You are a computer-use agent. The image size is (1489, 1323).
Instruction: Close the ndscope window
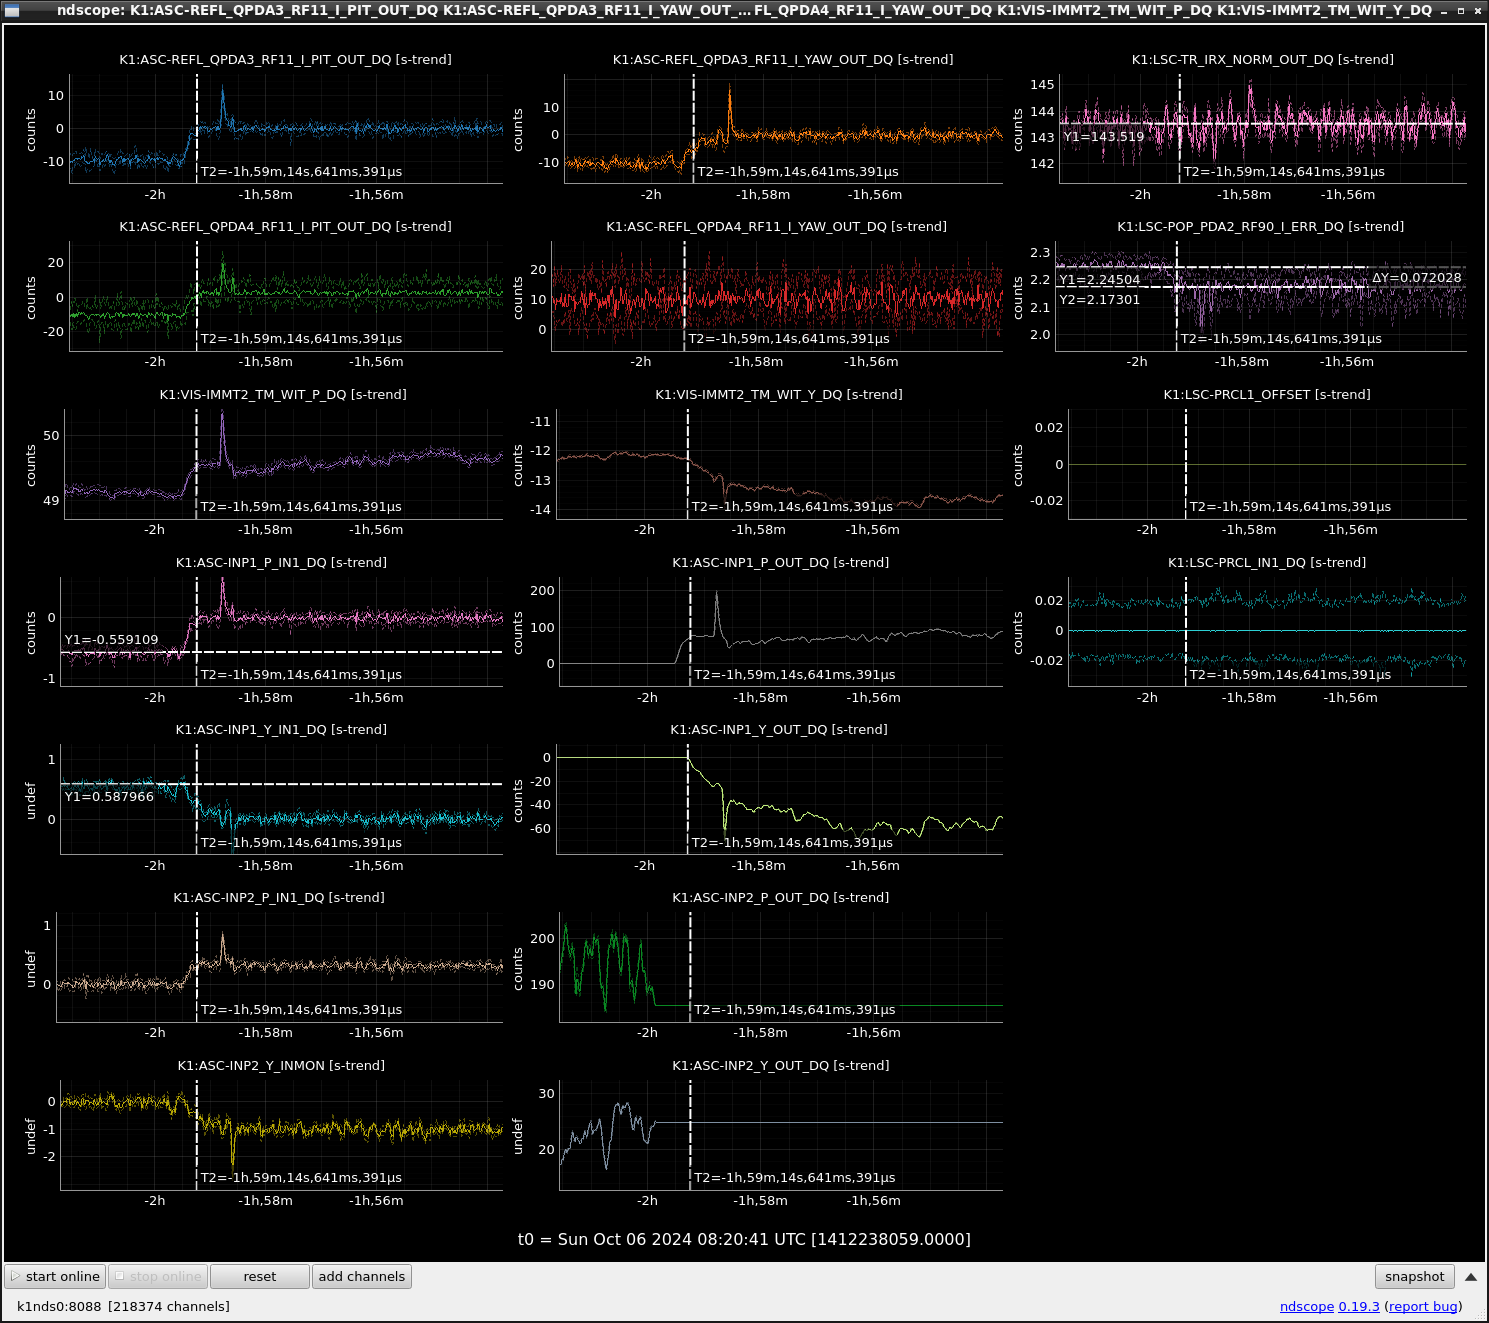pos(1478,11)
